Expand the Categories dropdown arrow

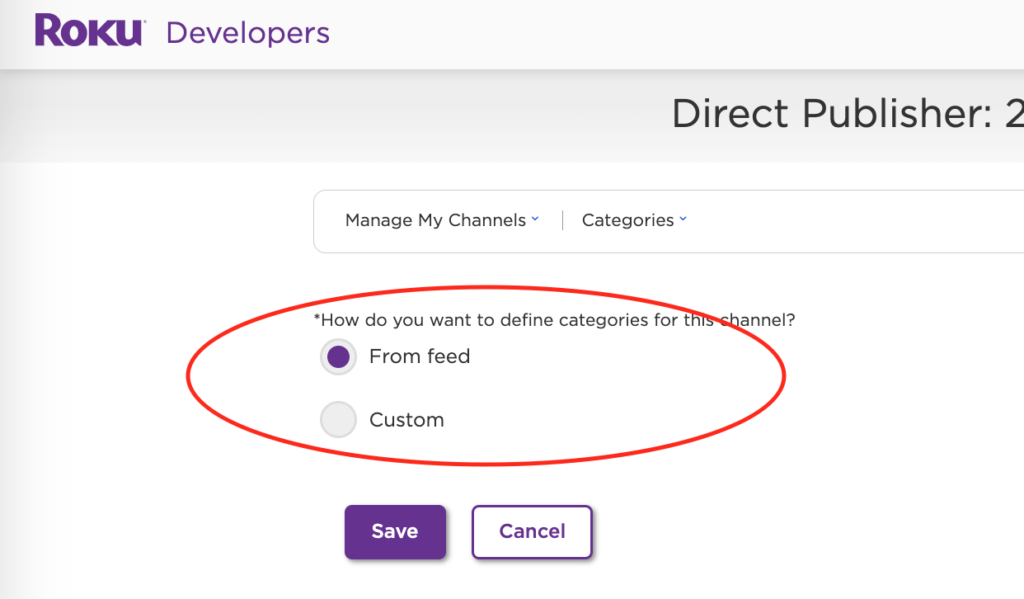683,219
